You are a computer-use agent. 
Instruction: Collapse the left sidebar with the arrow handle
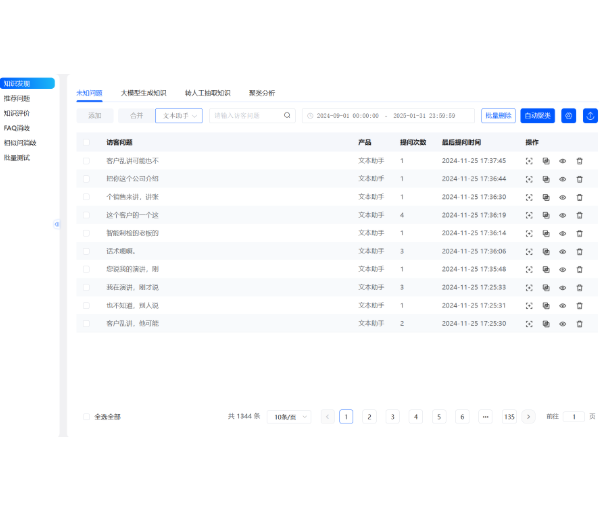tap(57, 223)
